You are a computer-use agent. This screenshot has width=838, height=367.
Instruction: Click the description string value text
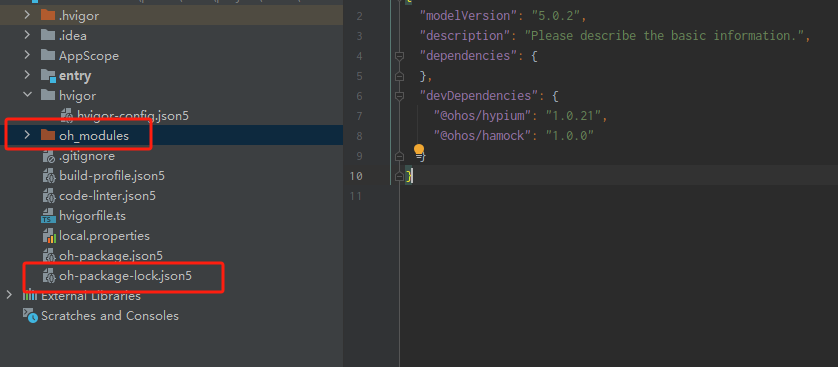pyautogui.click(x=664, y=36)
